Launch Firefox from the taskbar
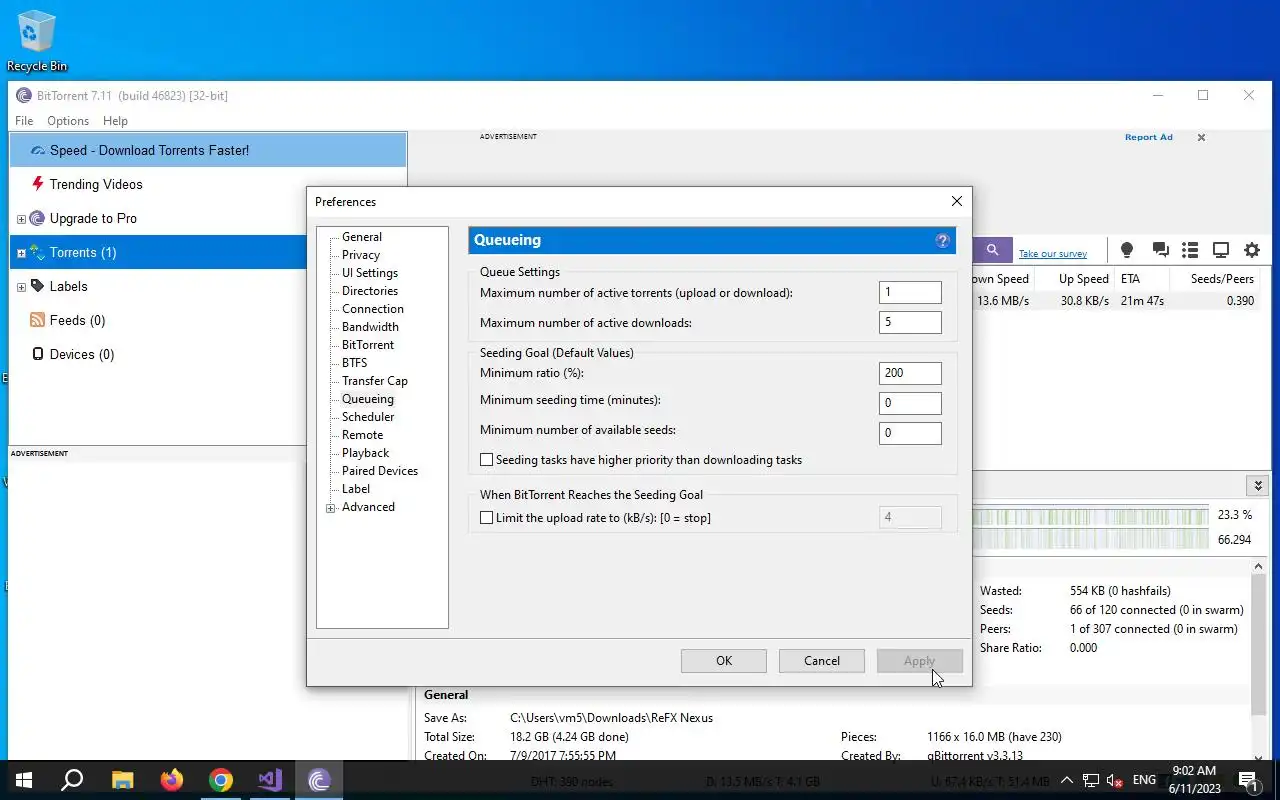The height and width of the screenshot is (800, 1280). click(172, 780)
